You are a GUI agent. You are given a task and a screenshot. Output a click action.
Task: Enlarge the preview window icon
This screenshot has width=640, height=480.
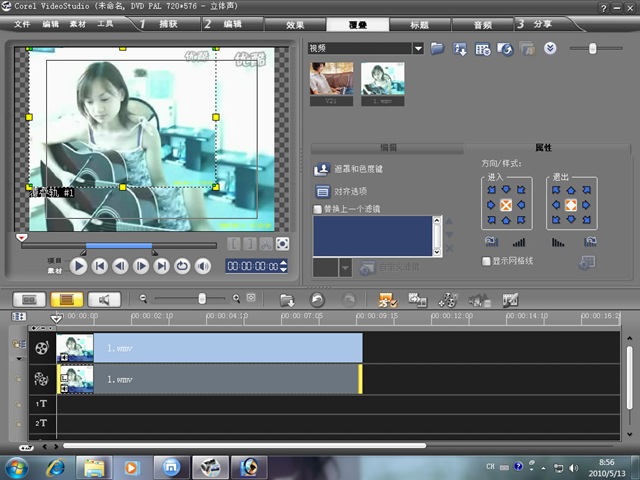[x=282, y=244]
